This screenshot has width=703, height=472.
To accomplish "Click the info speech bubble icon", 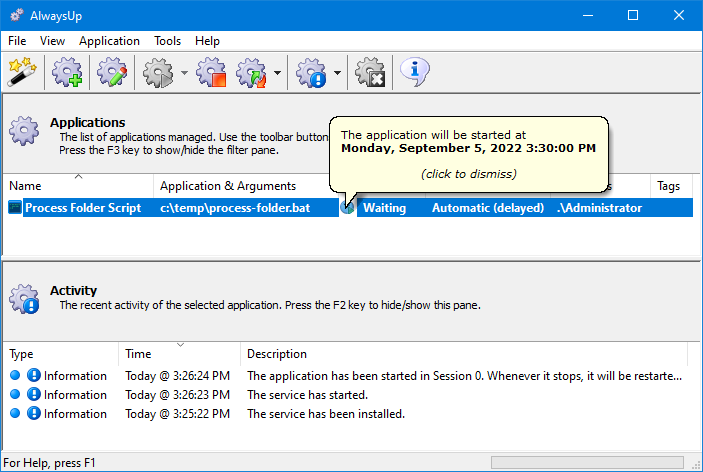I will pyautogui.click(x=415, y=72).
